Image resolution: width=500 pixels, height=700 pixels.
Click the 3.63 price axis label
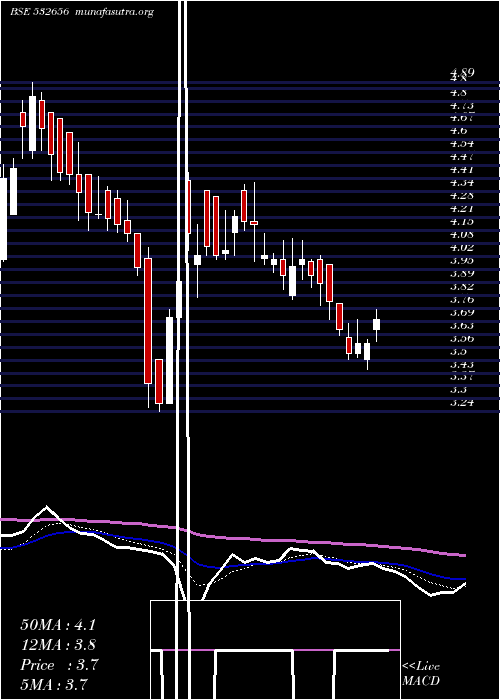pyautogui.click(x=462, y=325)
